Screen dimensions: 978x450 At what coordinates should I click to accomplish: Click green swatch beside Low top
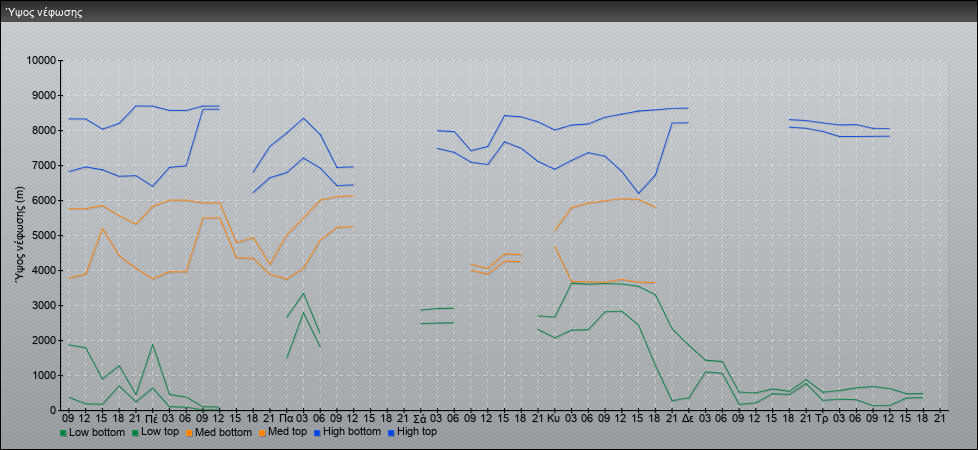point(135,433)
